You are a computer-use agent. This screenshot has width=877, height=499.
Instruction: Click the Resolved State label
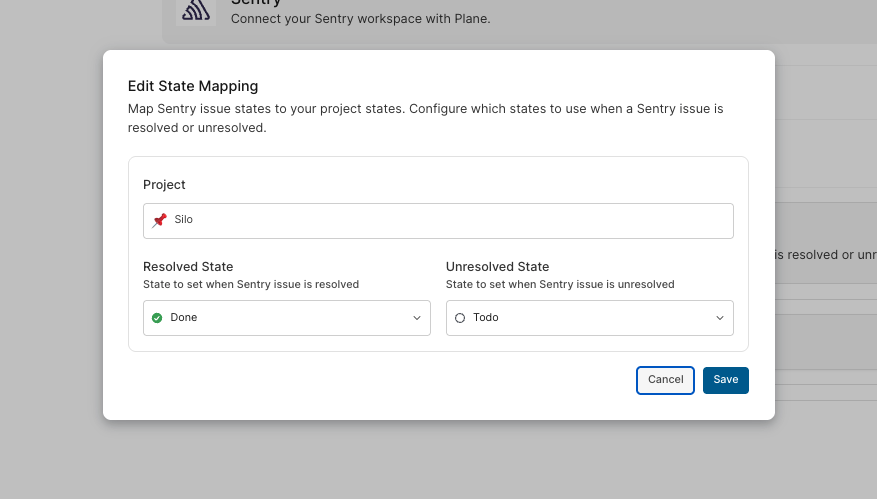(188, 267)
